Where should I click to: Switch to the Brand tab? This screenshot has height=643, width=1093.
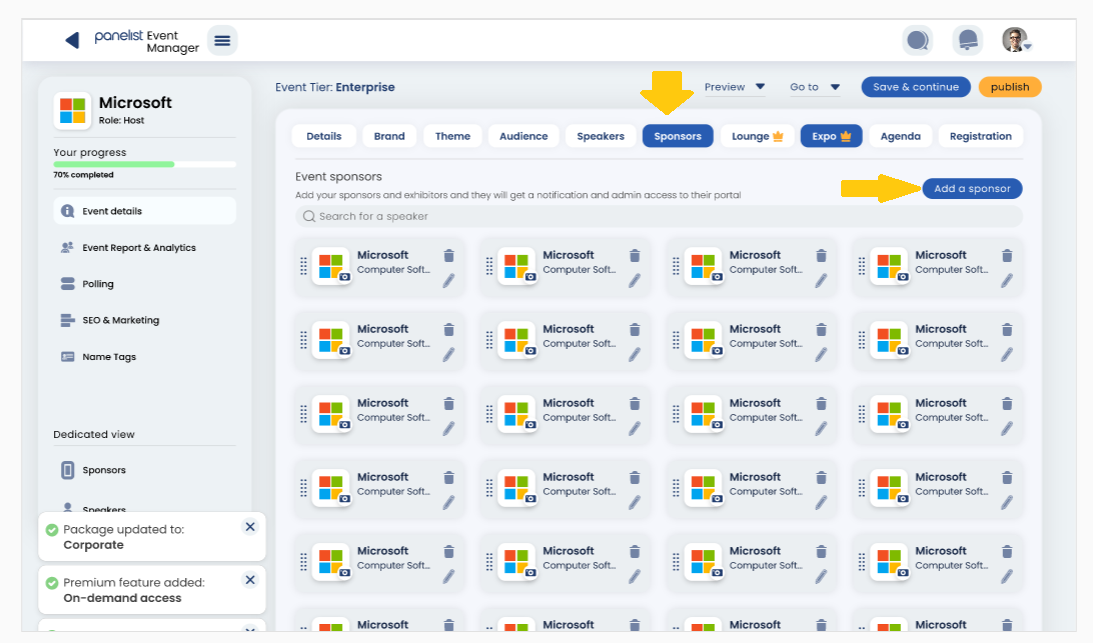(x=389, y=136)
